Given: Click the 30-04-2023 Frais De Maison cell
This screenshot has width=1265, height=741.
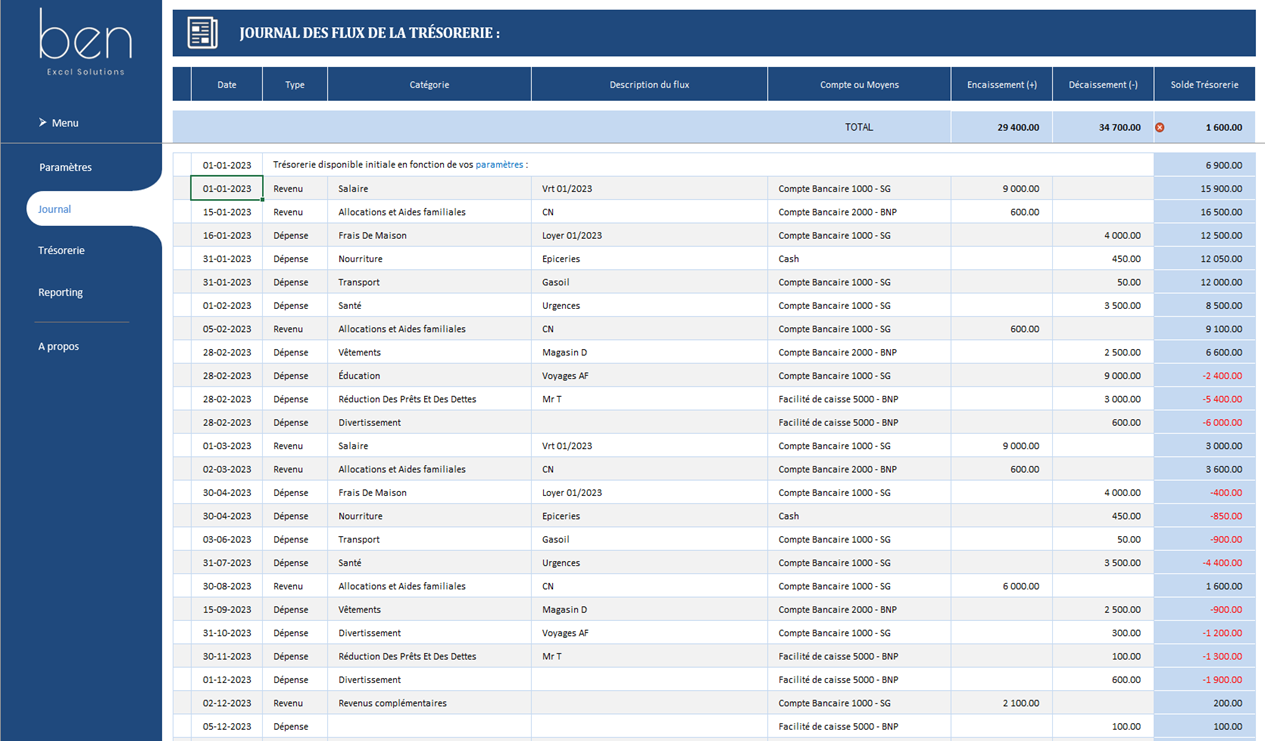Looking at the screenshot, I should point(429,492).
